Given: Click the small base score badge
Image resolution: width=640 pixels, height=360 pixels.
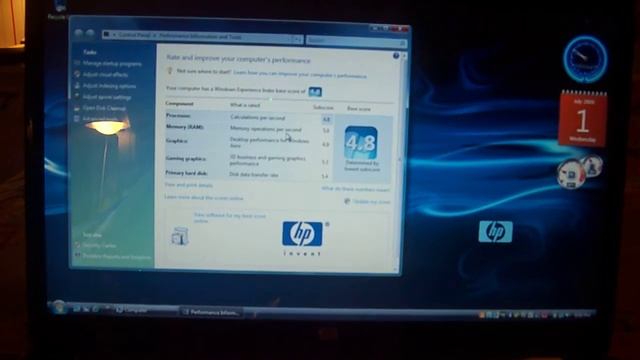Looking at the screenshot, I should point(315,92).
